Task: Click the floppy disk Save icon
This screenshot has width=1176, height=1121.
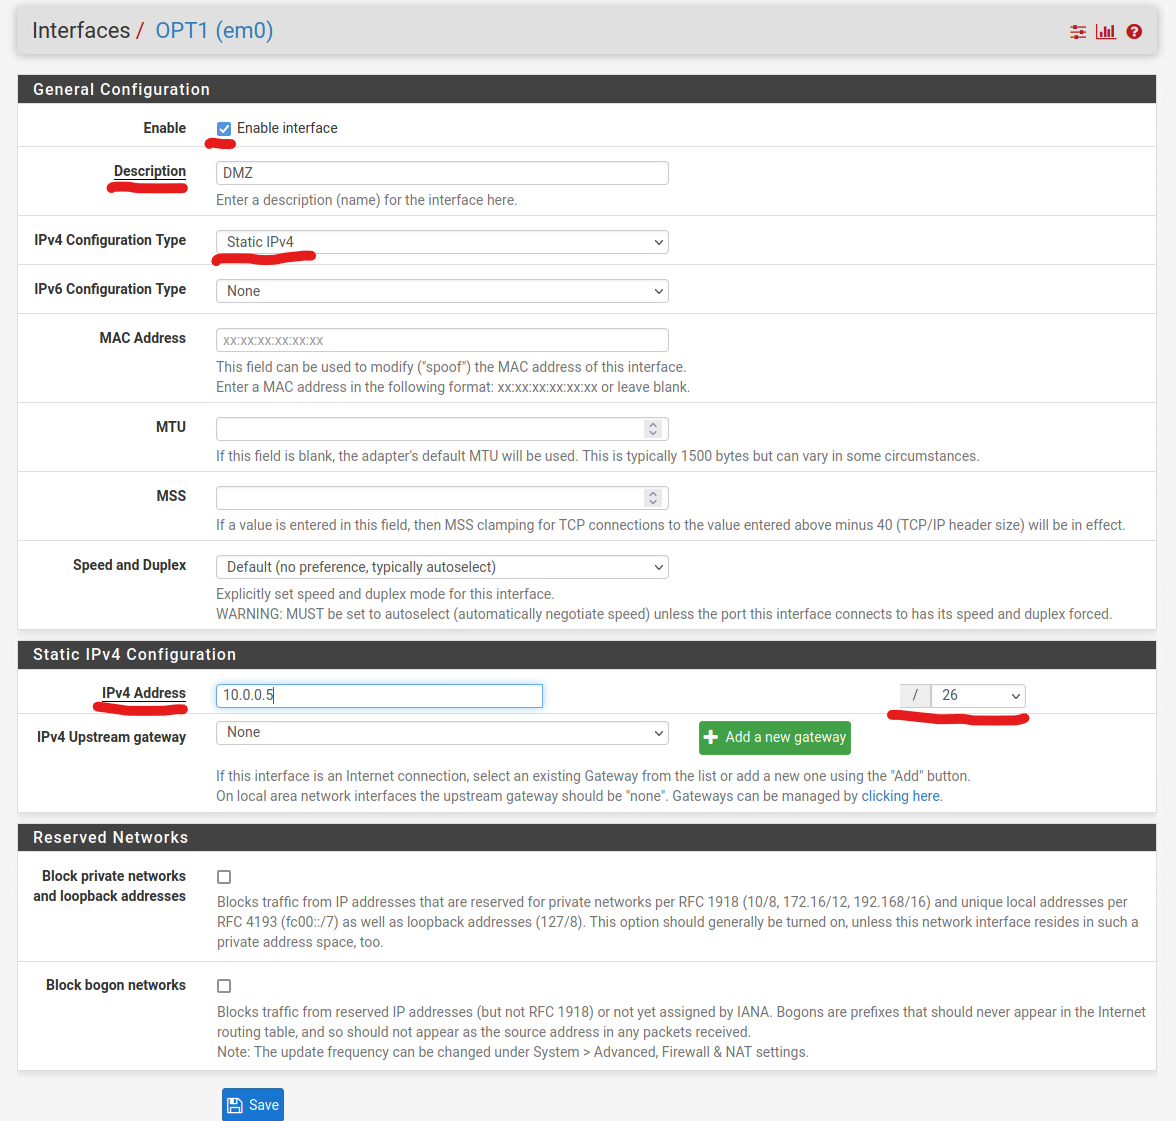Action: tap(235, 1105)
